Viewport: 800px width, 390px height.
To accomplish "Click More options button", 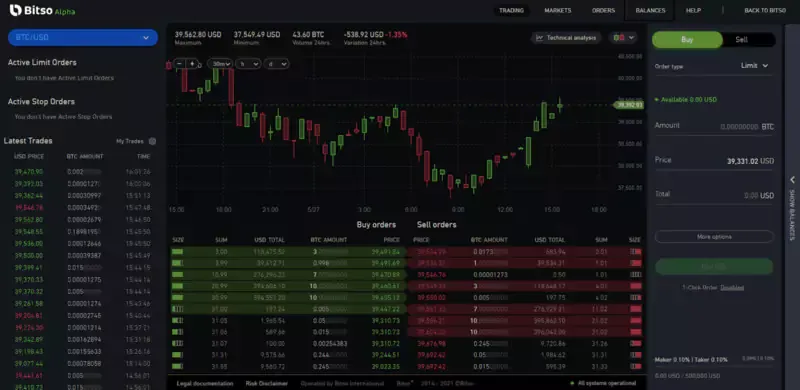I will [714, 237].
